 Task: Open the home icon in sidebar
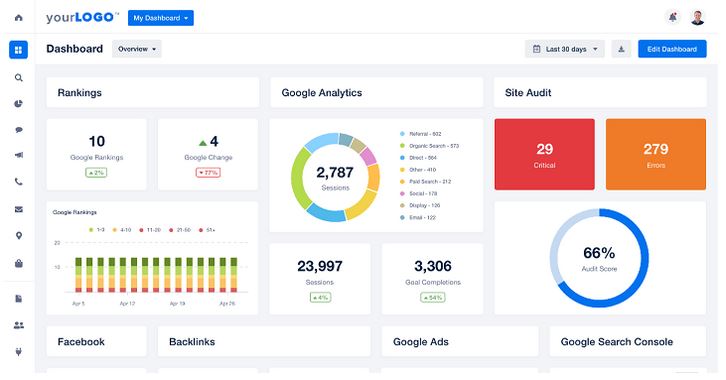pos(19,18)
